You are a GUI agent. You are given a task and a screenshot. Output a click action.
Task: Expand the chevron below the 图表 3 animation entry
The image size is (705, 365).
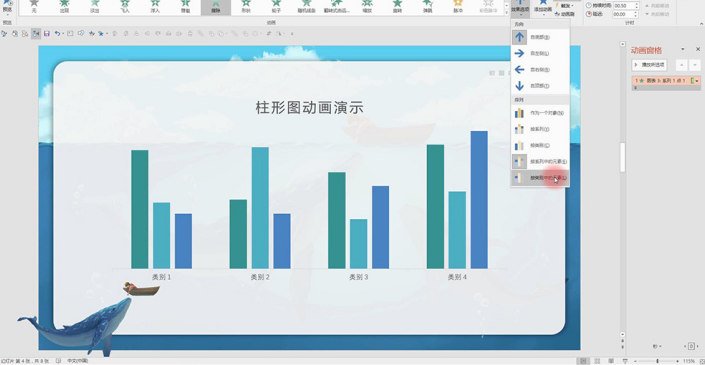[x=635, y=88]
